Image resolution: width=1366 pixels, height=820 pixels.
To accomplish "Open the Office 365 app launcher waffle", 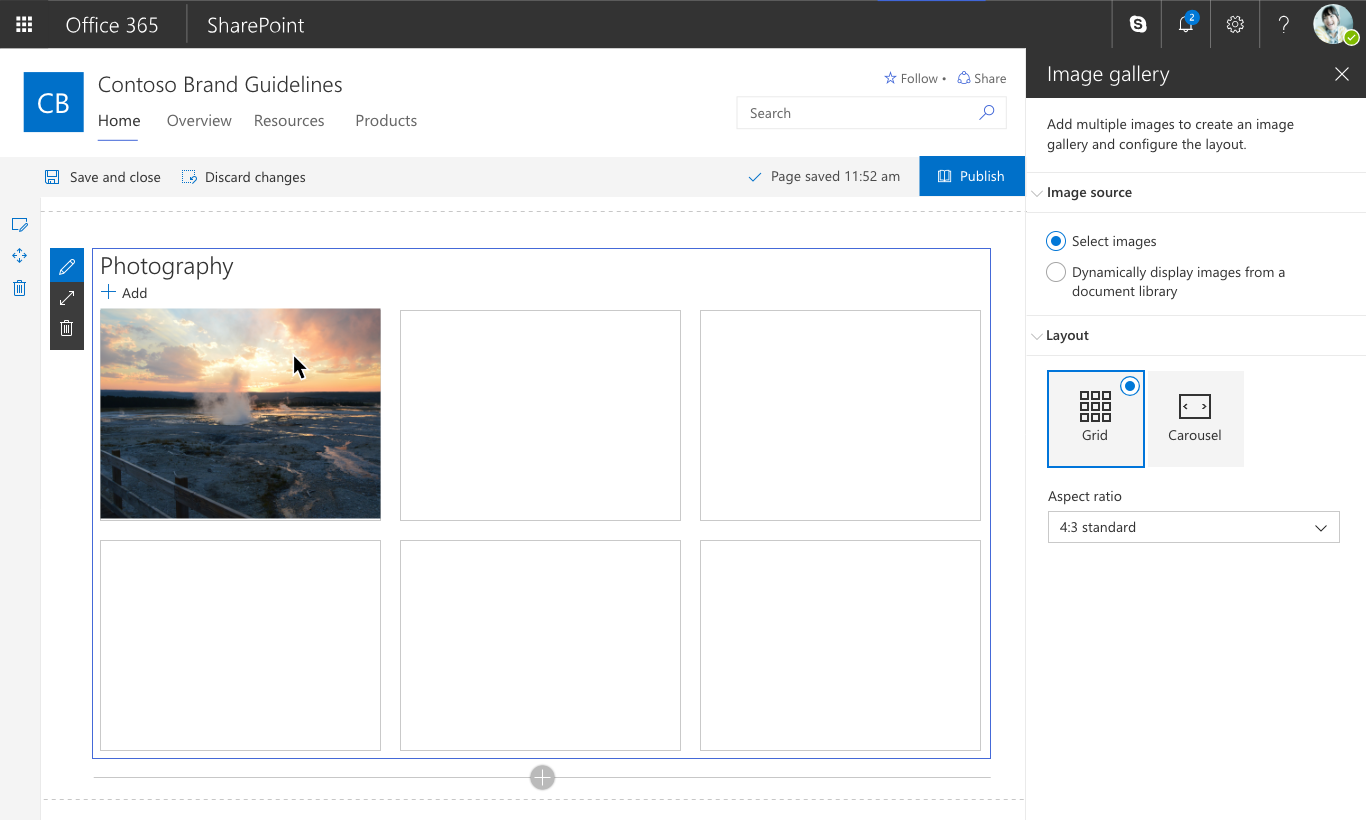I will click(x=24, y=24).
